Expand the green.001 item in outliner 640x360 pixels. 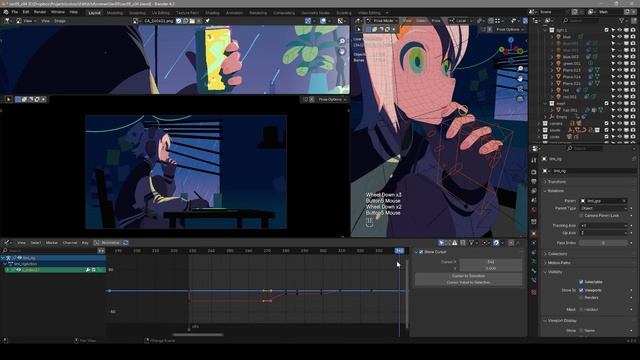tap(552, 63)
